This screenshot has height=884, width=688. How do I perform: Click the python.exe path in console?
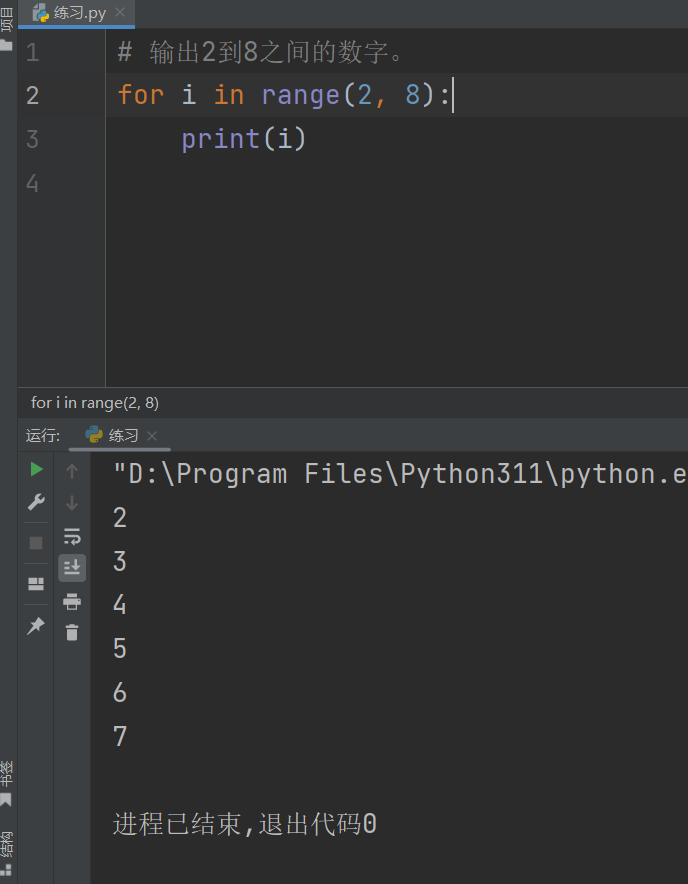[x=400, y=474]
